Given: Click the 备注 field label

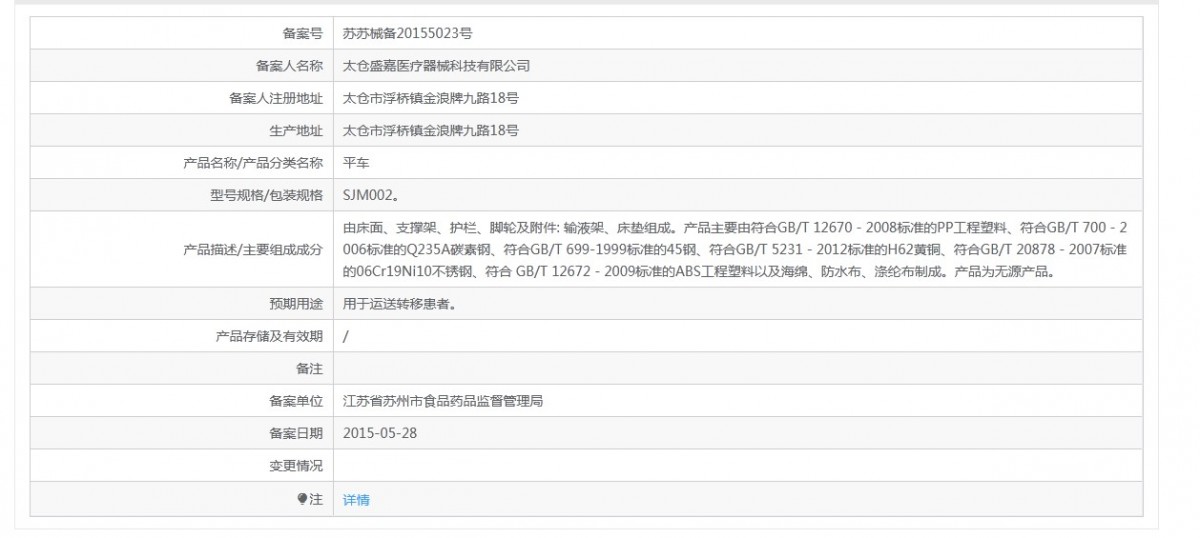Looking at the screenshot, I should coord(310,369).
